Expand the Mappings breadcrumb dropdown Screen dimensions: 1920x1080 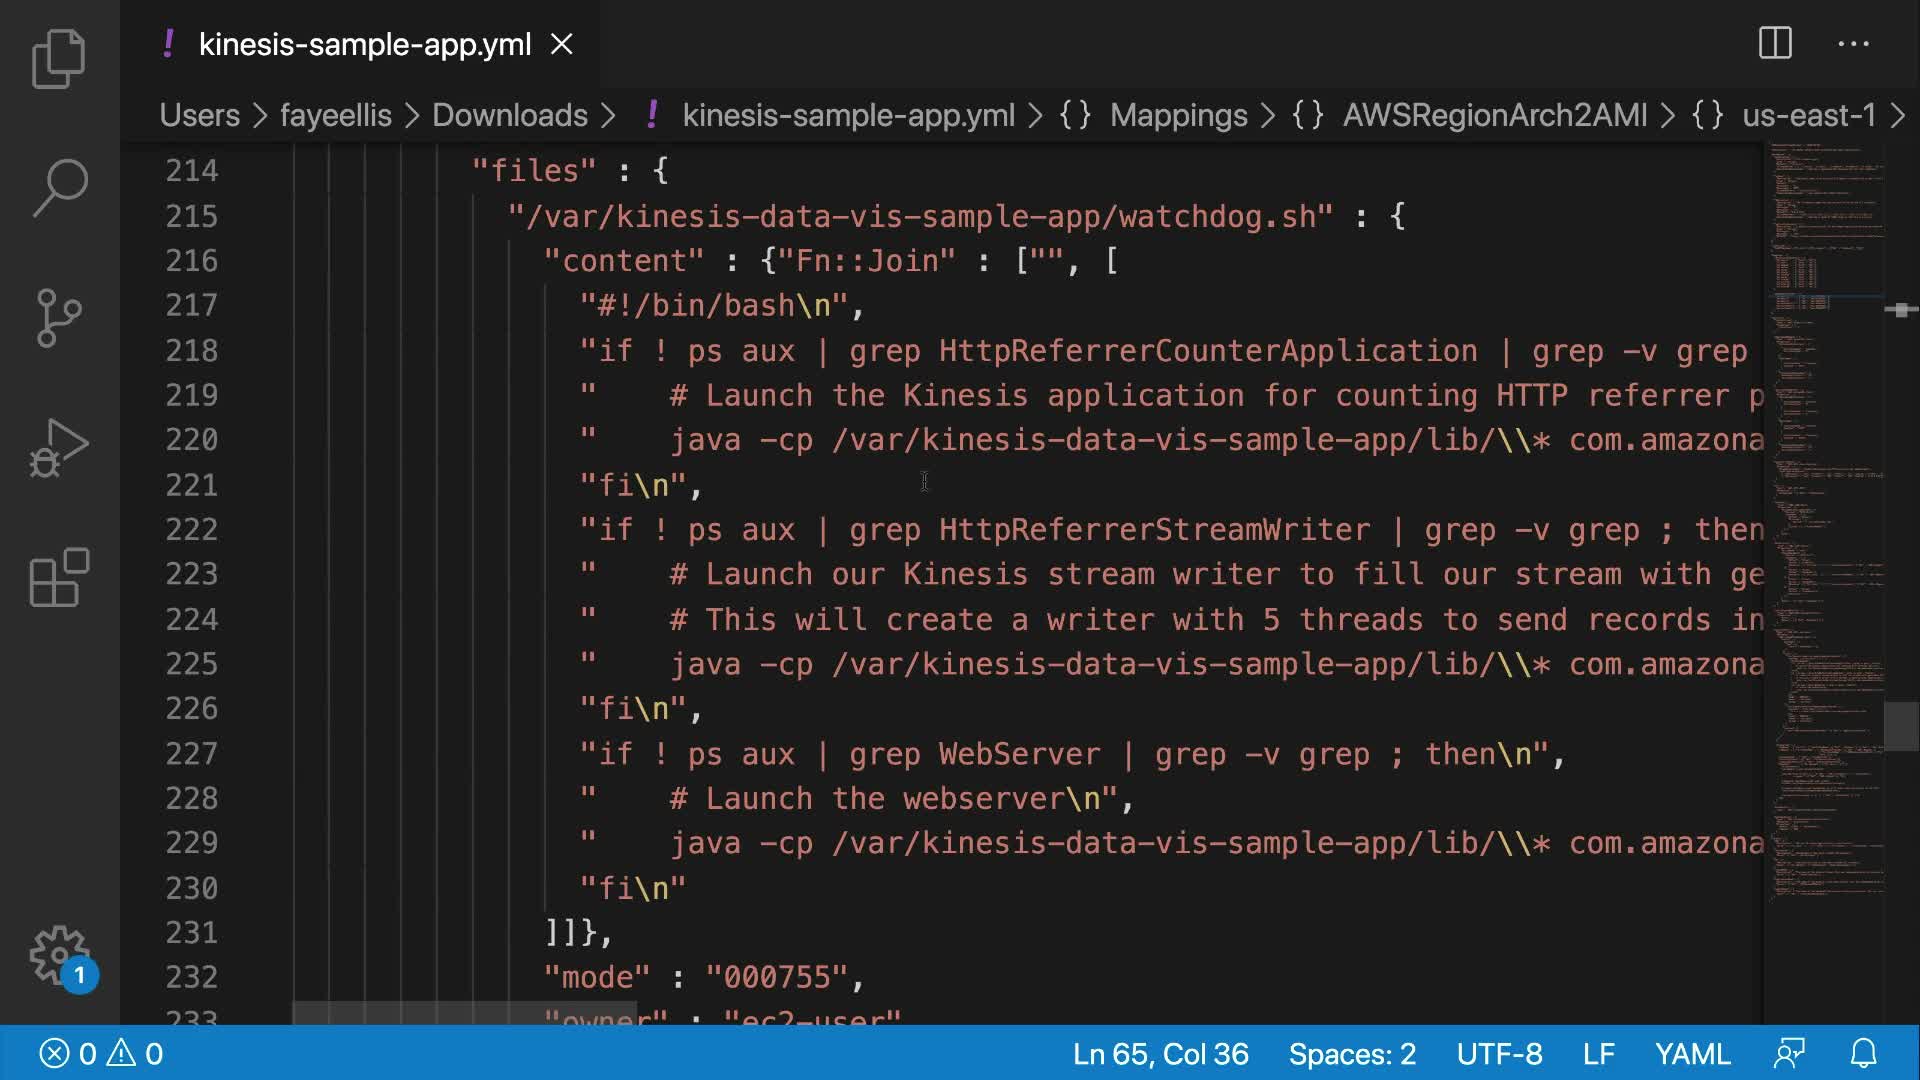tap(1178, 115)
